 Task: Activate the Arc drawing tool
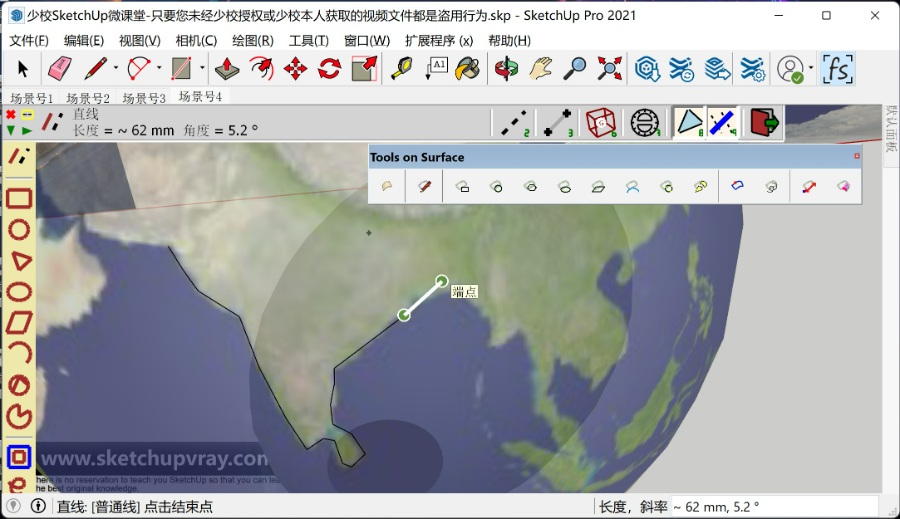(139, 69)
